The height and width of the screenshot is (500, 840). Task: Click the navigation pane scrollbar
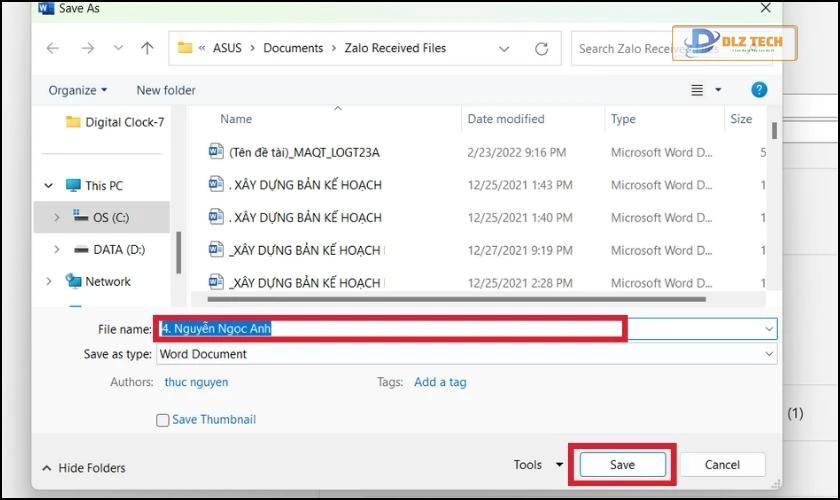pyautogui.click(x=178, y=252)
